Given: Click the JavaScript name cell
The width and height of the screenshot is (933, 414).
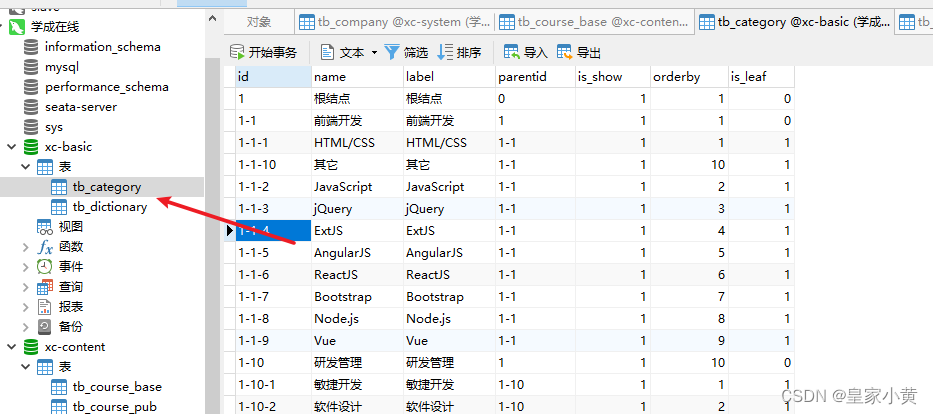Looking at the screenshot, I should point(357,187).
